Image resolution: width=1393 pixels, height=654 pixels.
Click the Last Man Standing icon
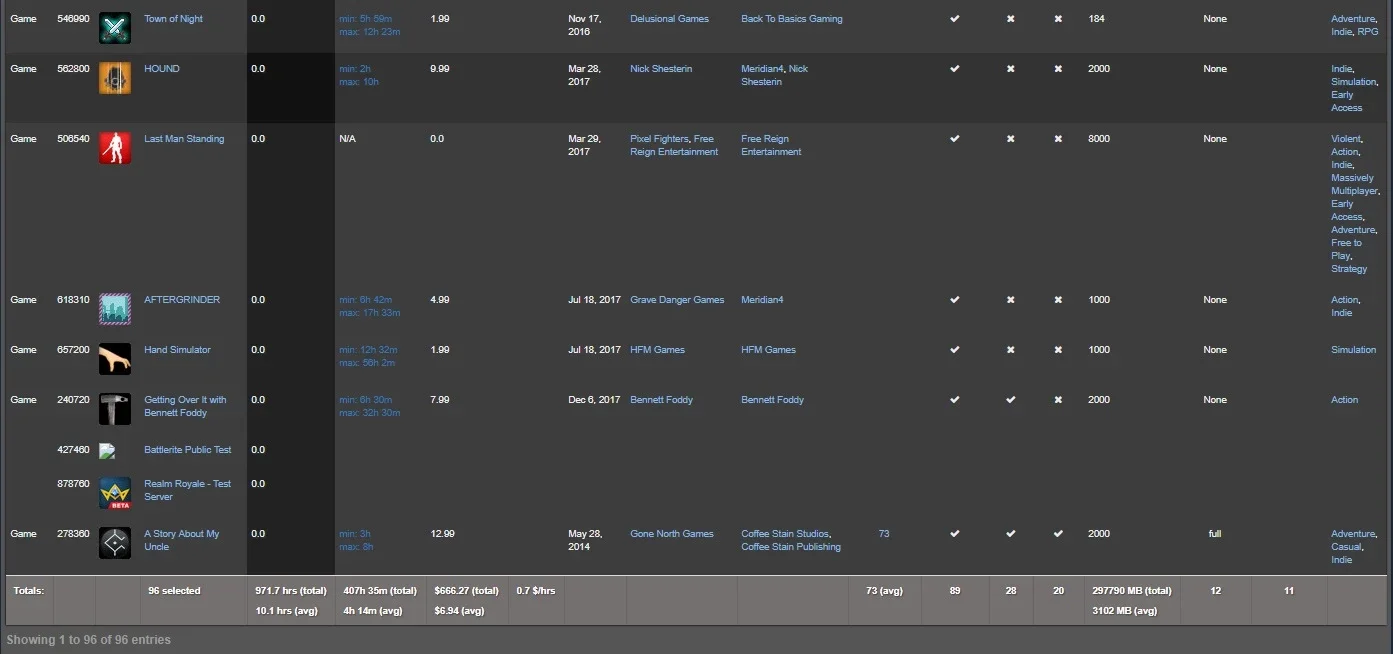115,148
